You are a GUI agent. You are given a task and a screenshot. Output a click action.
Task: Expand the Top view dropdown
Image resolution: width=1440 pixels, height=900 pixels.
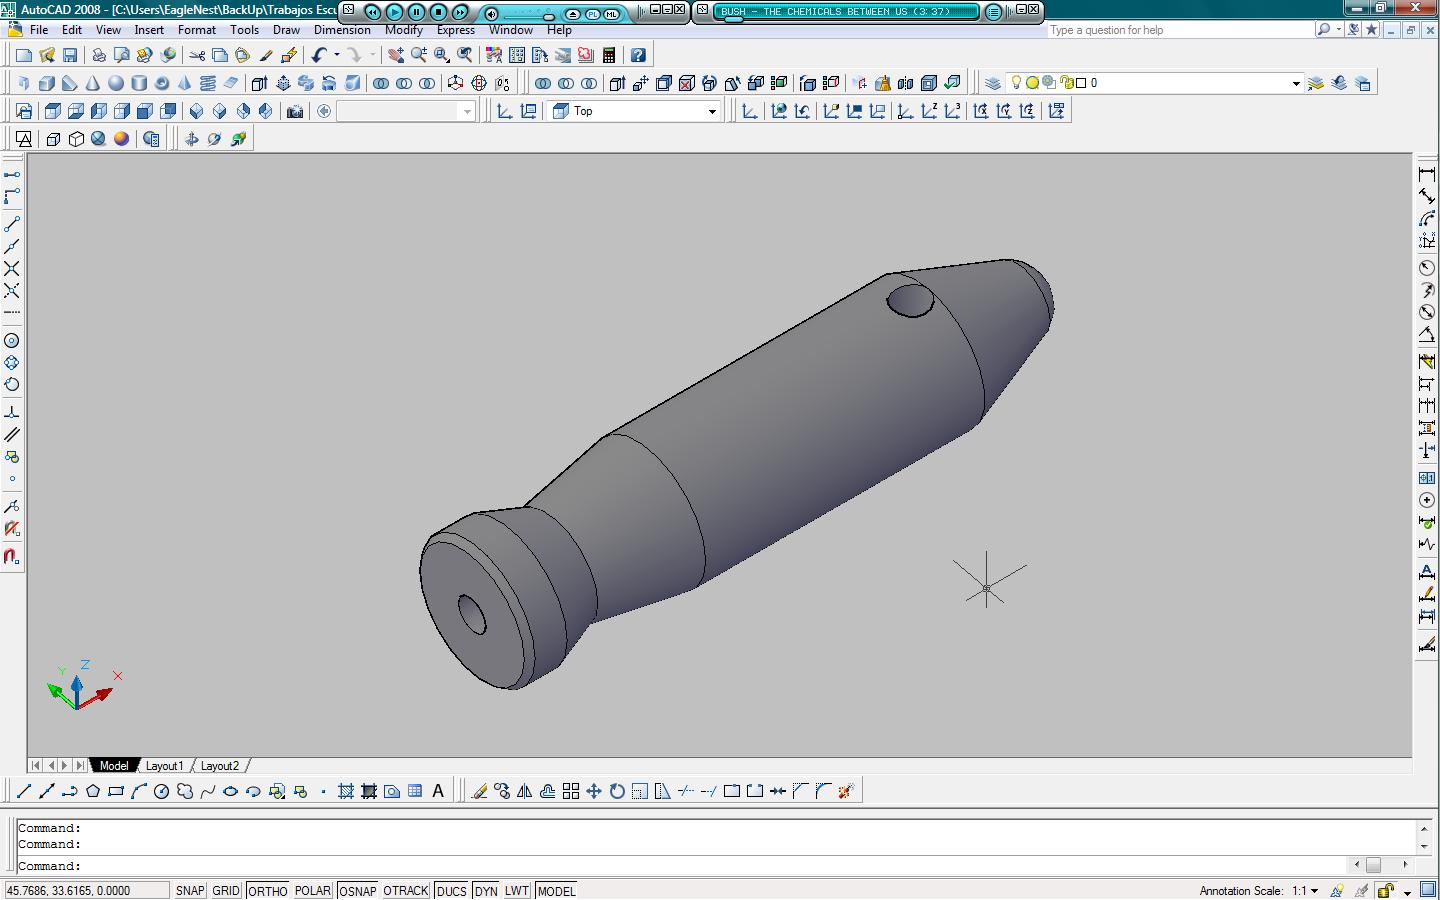(712, 111)
